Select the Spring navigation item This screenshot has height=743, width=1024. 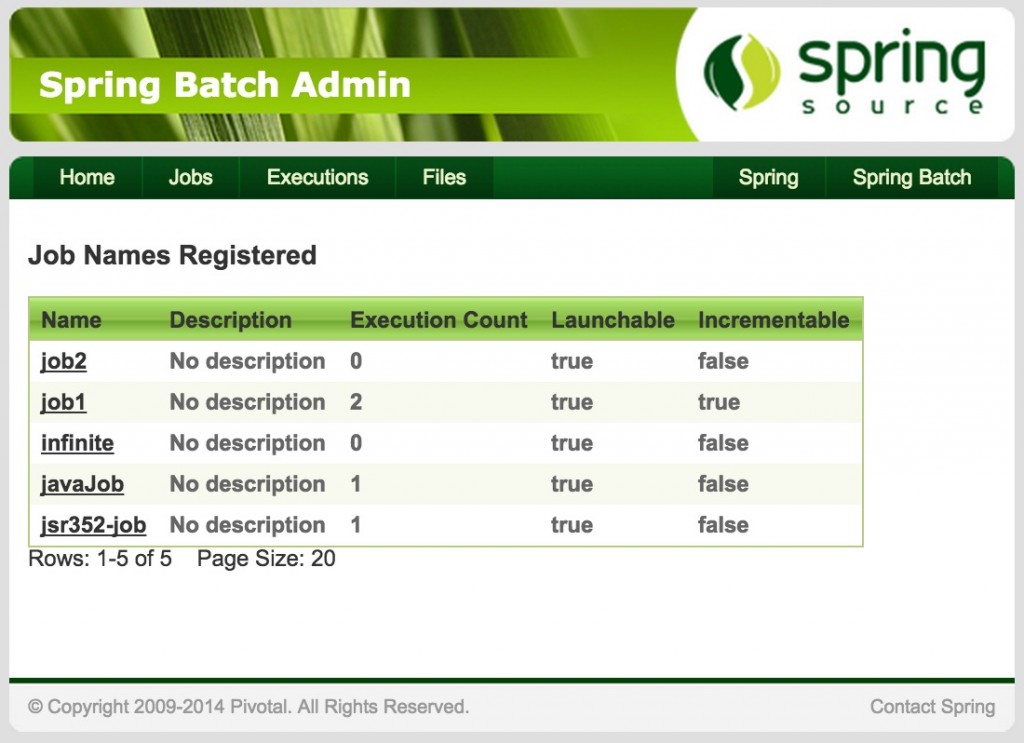(x=769, y=177)
